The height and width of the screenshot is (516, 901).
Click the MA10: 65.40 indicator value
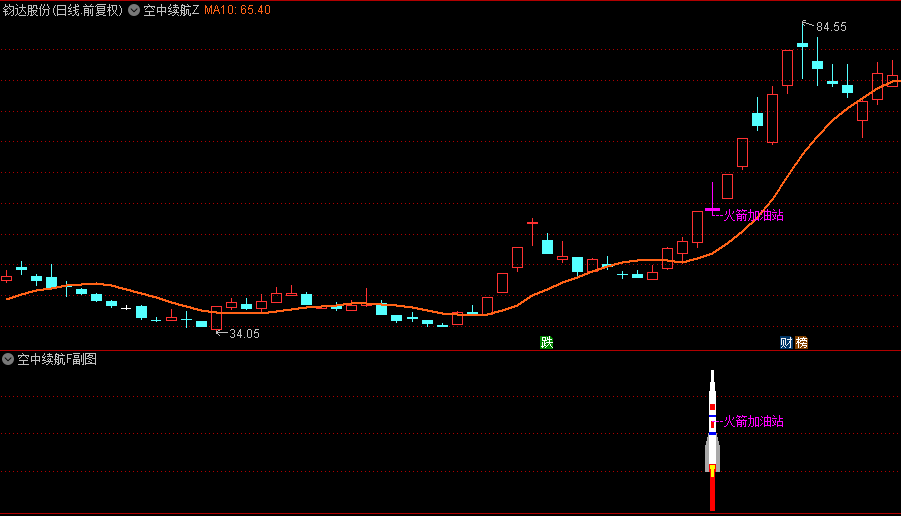tap(237, 10)
